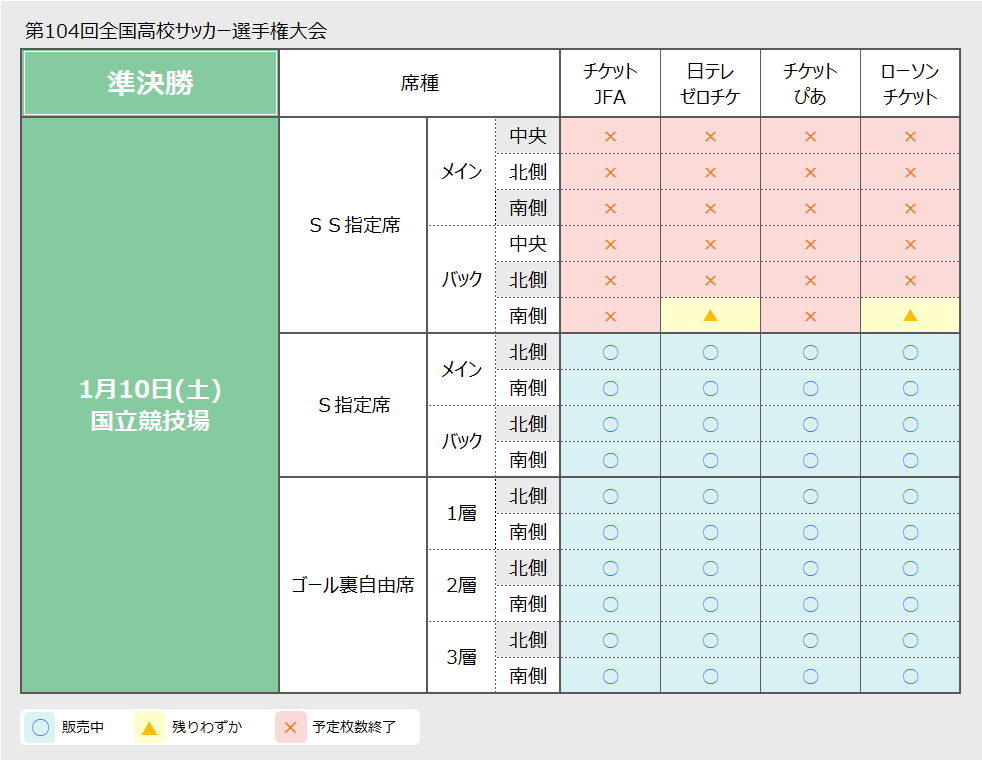
Task: Click the blue circle icon in the 販売中 legend
Action: [40, 727]
